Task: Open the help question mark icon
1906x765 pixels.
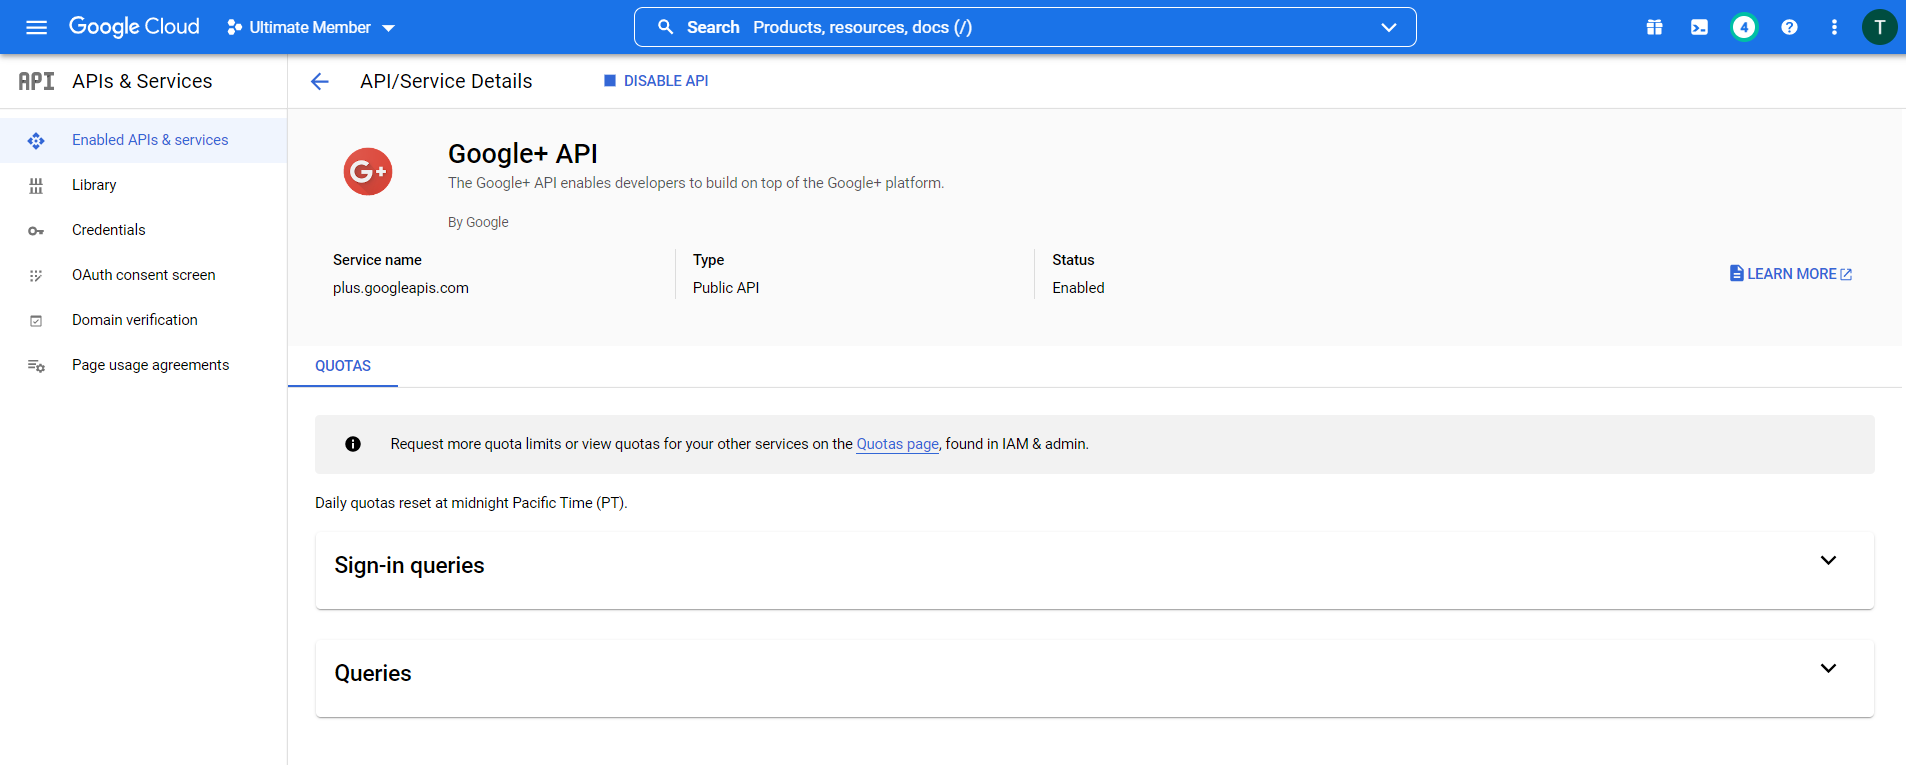Action: pos(1790,27)
